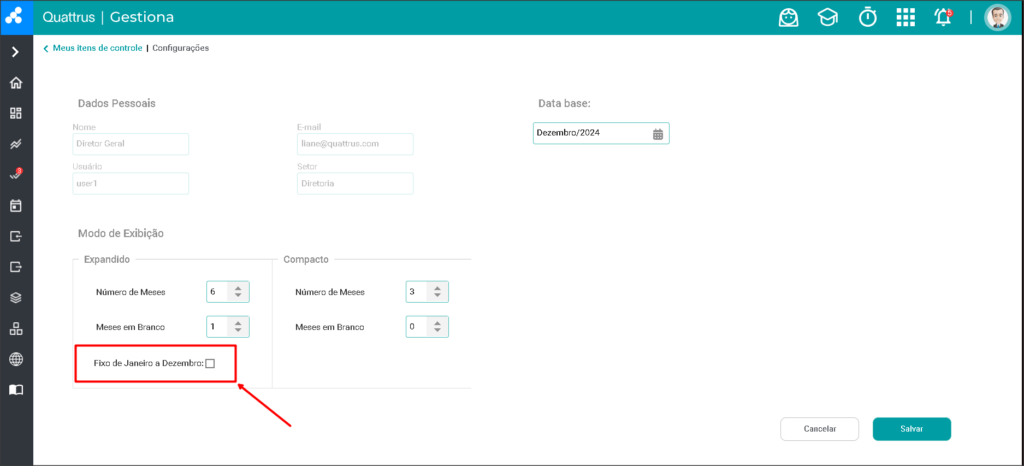1024x466 pixels.
Task: Click the Compacto Número de Meses value 3
Action: [x=416, y=292]
